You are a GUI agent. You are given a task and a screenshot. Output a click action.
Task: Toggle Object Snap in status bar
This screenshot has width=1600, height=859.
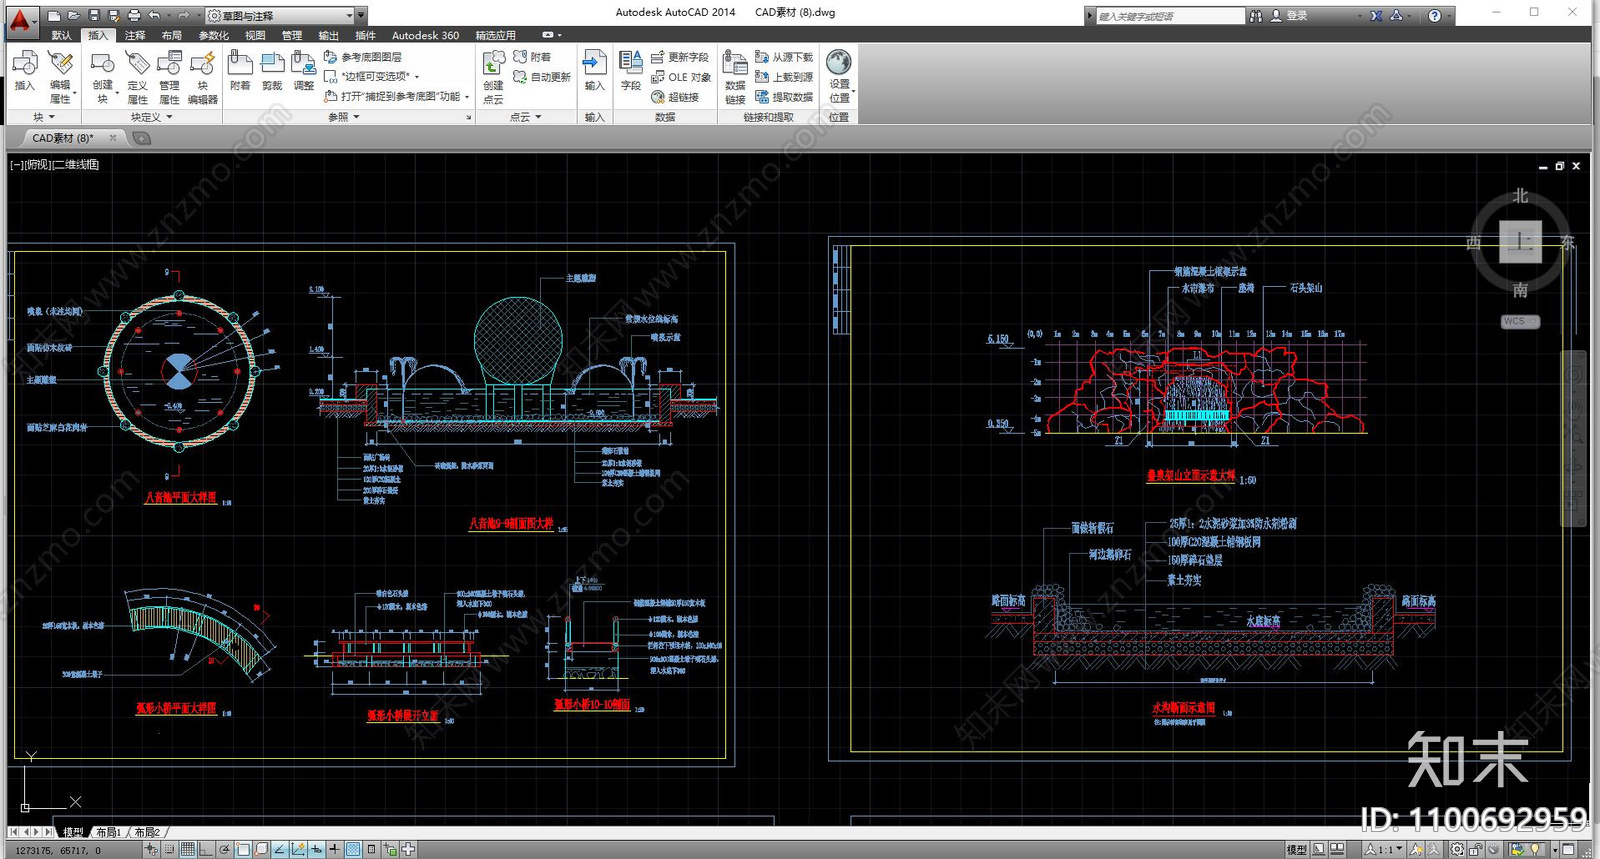coord(243,849)
